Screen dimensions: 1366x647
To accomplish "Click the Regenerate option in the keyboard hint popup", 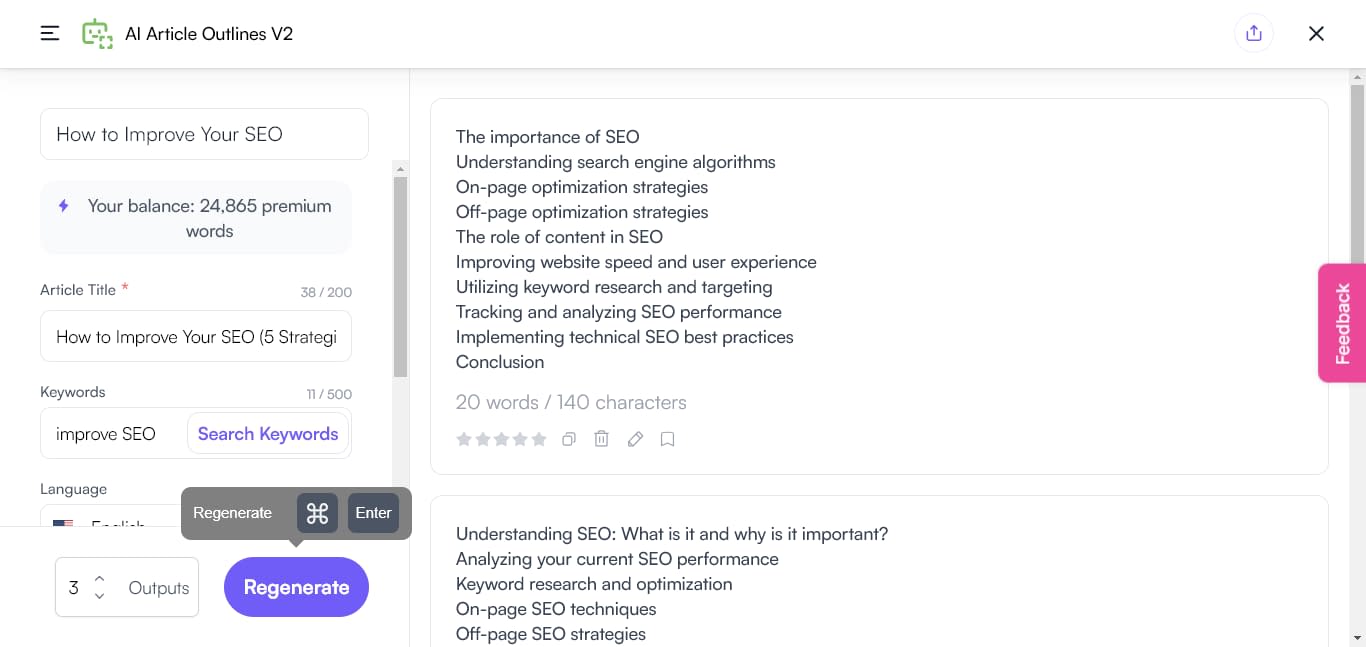I will click(232, 512).
